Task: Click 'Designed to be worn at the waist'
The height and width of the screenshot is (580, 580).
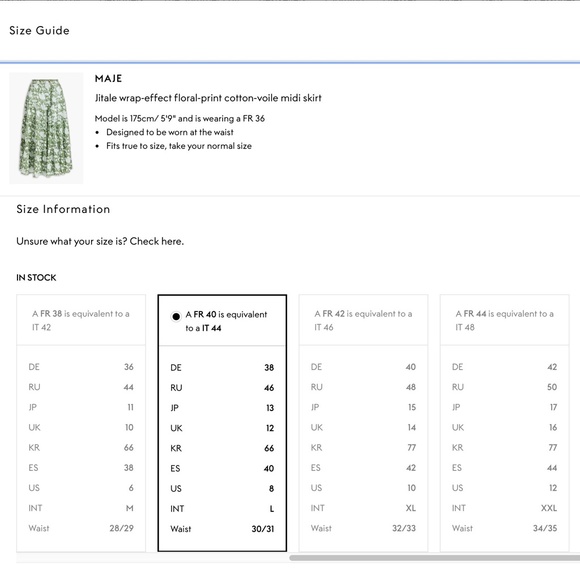Action: click(x=170, y=132)
